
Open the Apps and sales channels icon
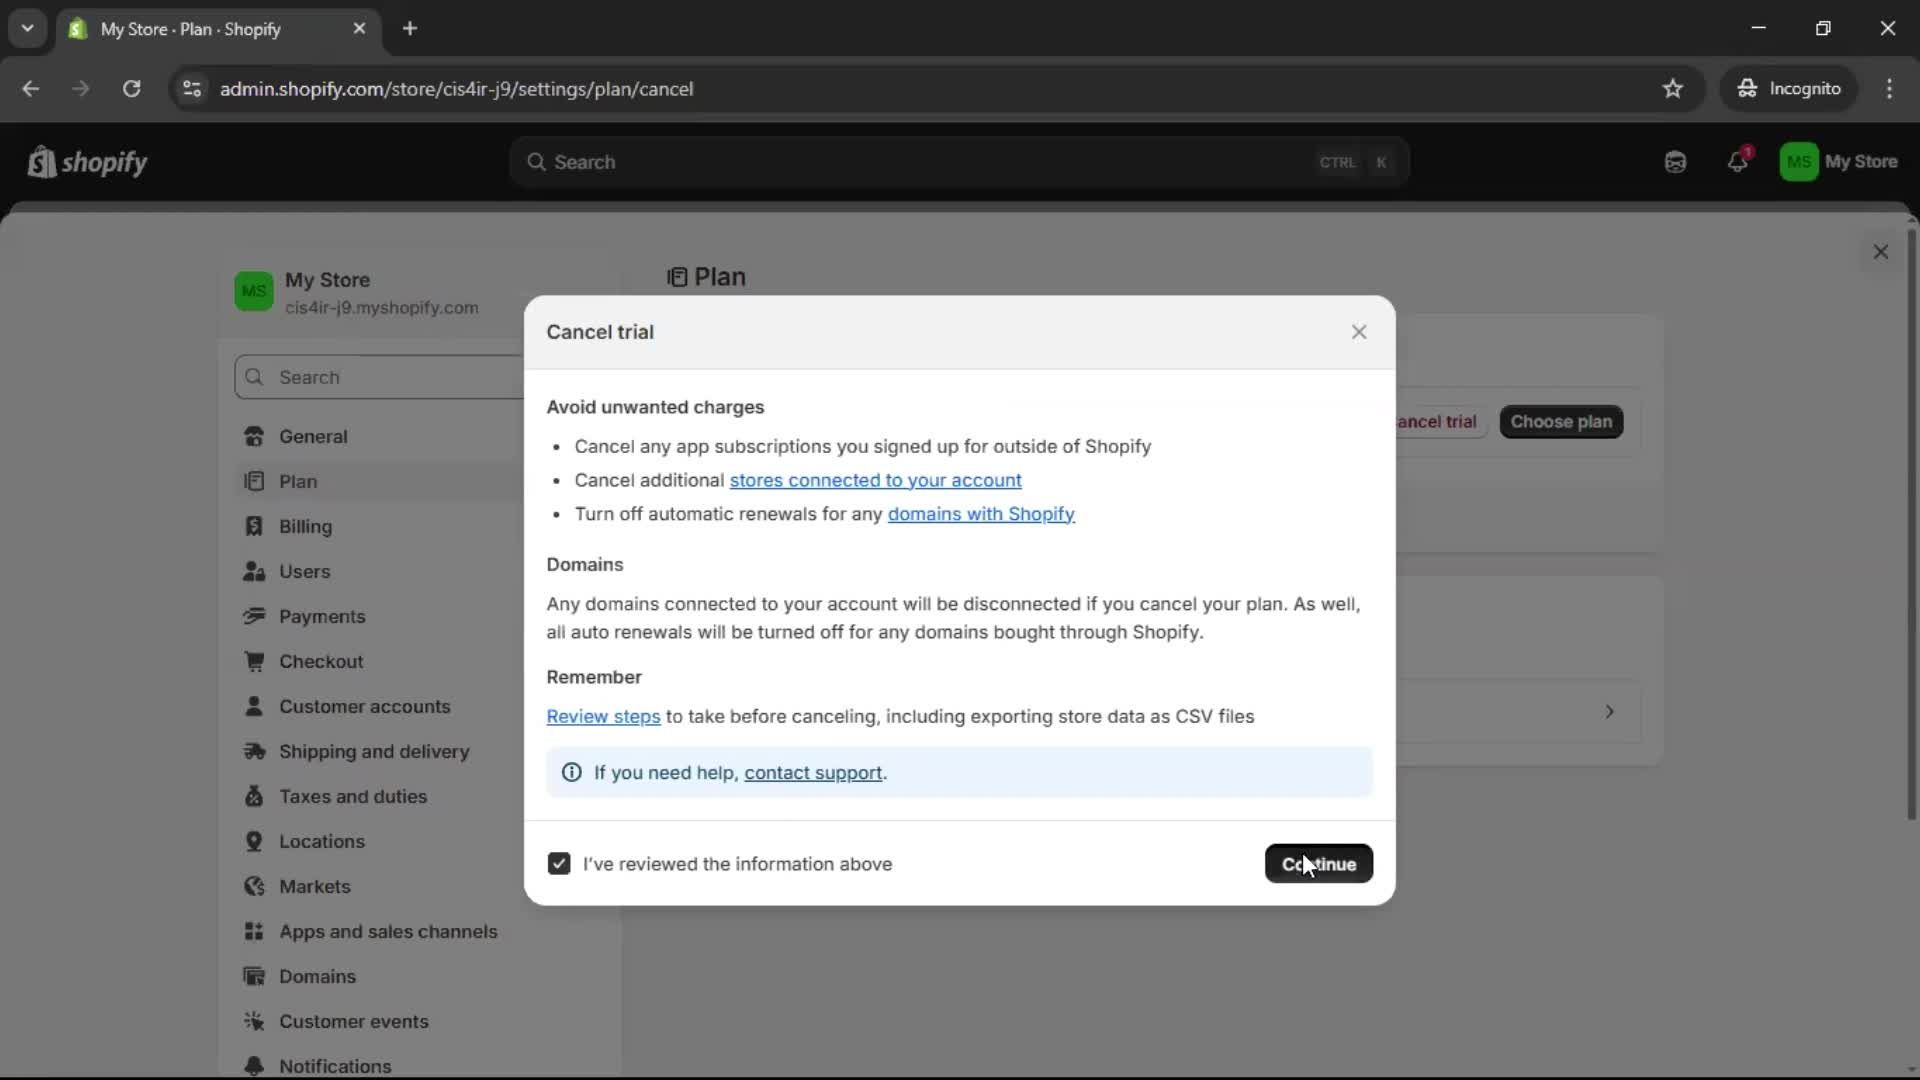coord(256,931)
